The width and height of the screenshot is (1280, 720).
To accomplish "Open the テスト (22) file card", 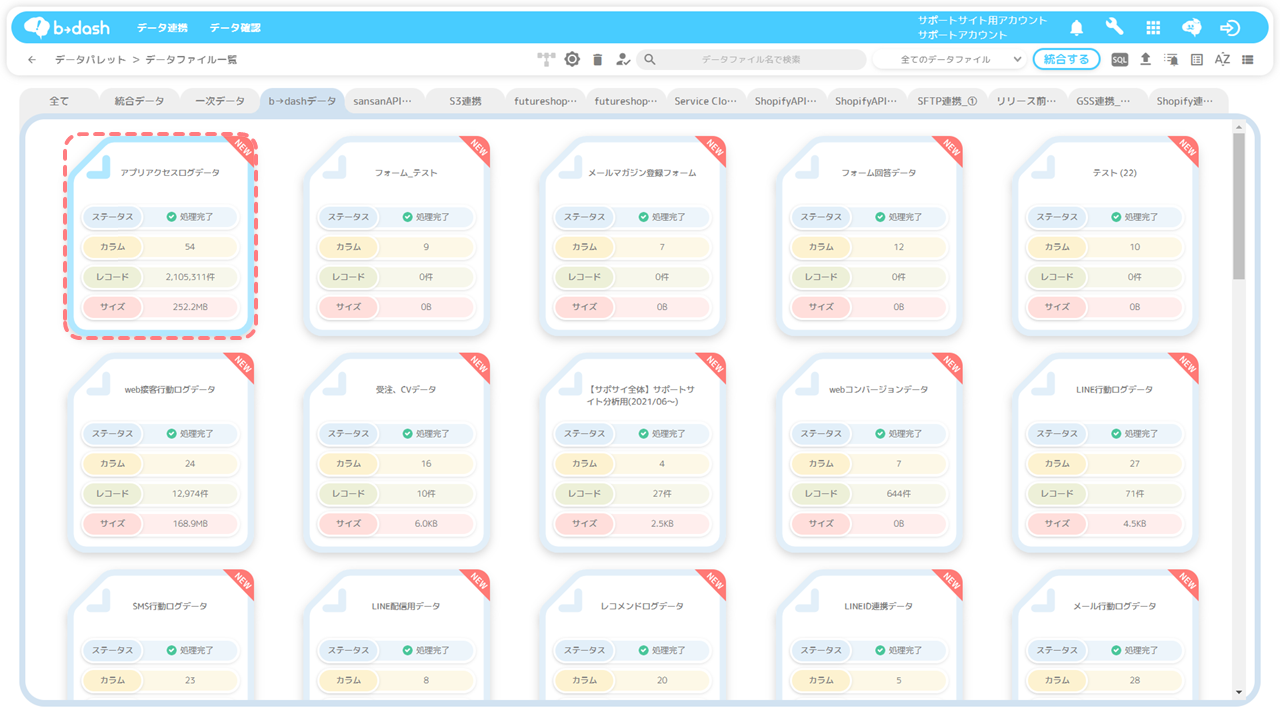I will (x=1106, y=235).
